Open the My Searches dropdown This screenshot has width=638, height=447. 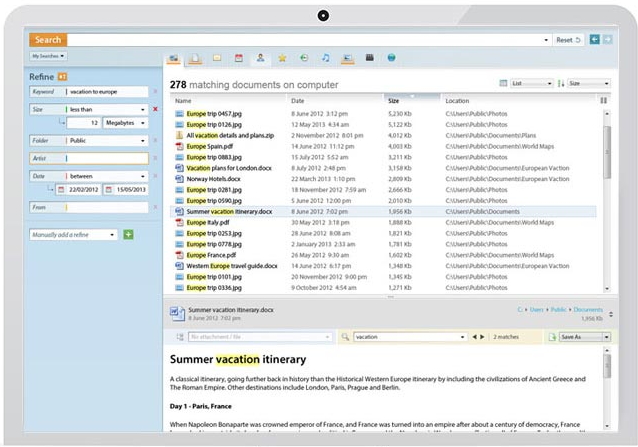pos(48,56)
